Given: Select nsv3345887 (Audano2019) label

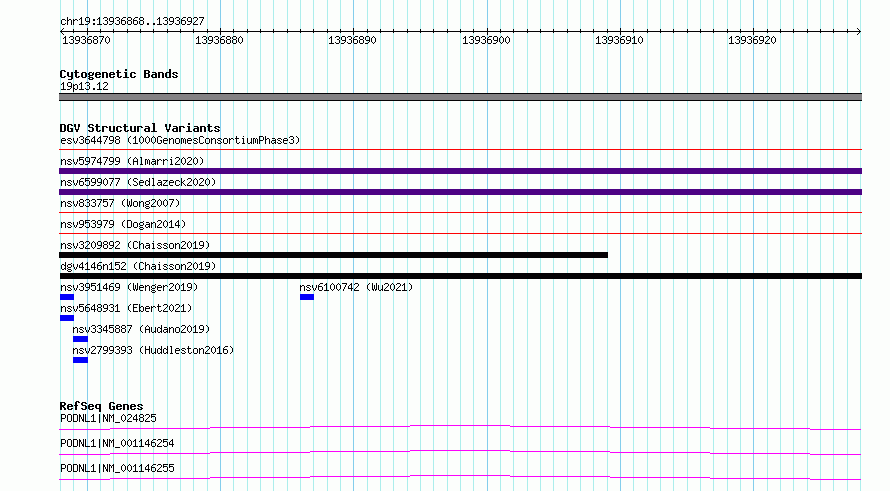Looking at the screenshot, I should tap(141, 329).
